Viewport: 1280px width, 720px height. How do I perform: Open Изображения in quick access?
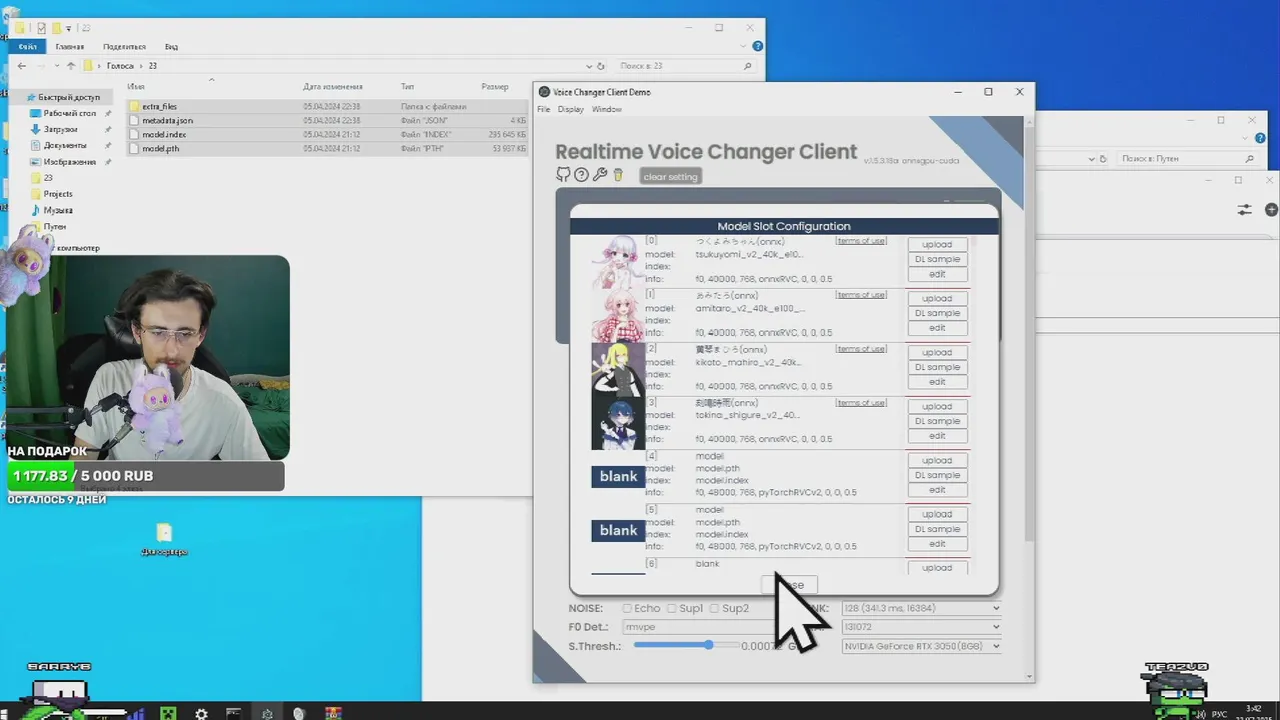(x=69, y=161)
